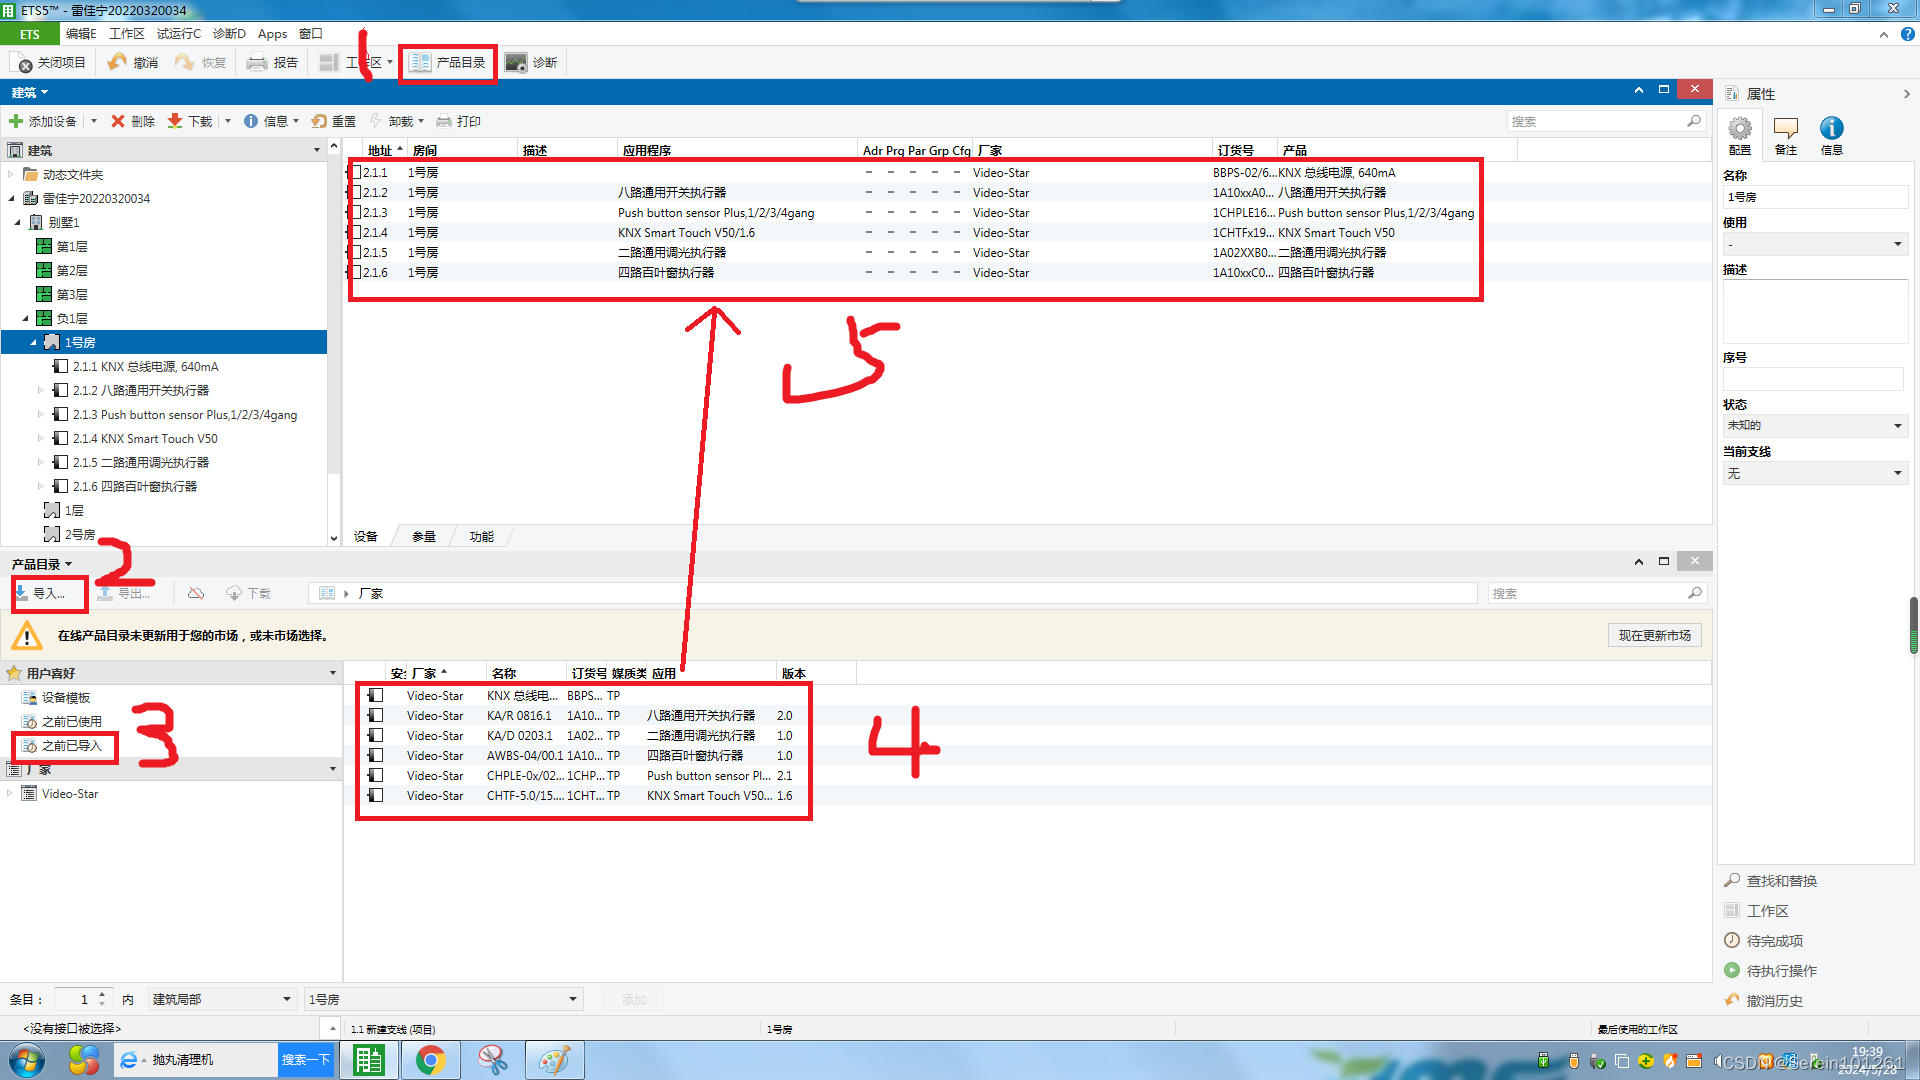Click the 撤消 undo arrow icon

pyautogui.click(x=117, y=63)
